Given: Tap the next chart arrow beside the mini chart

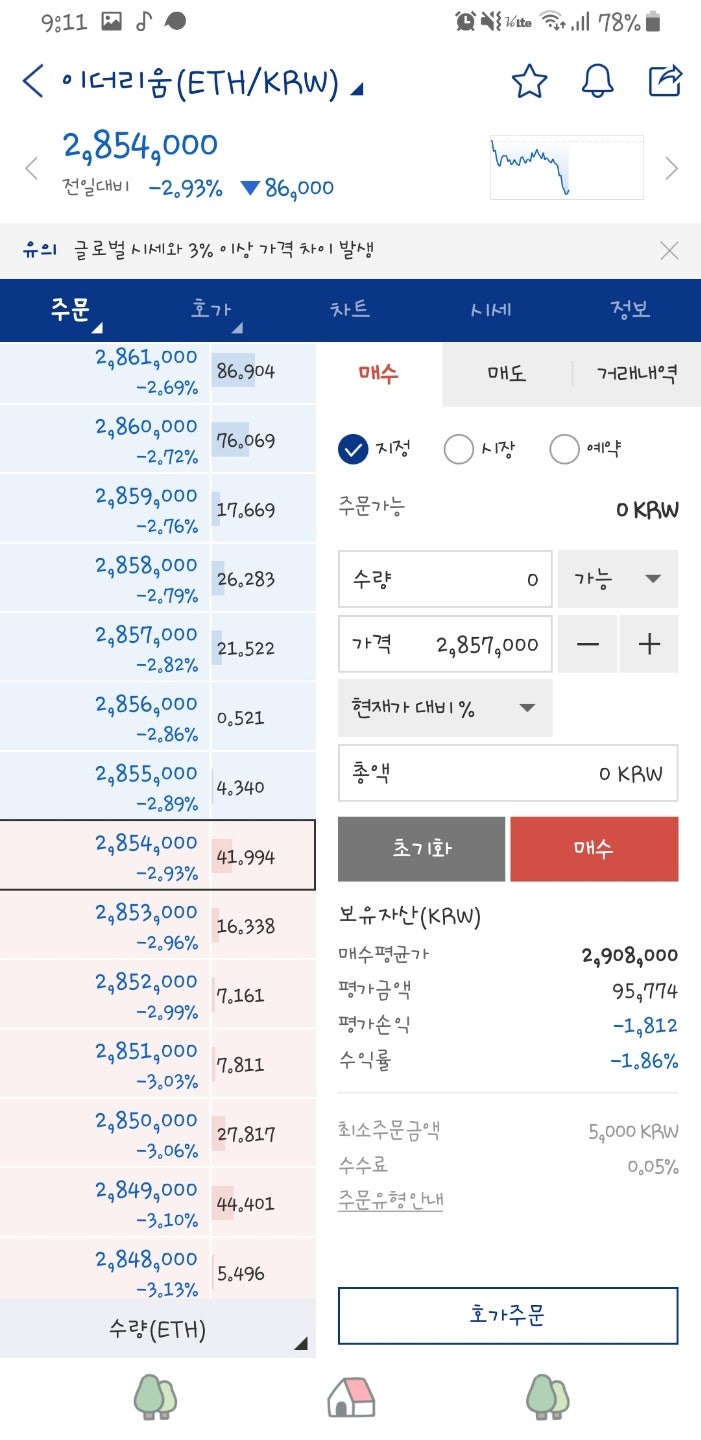Looking at the screenshot, I should (x=672, y=167).
